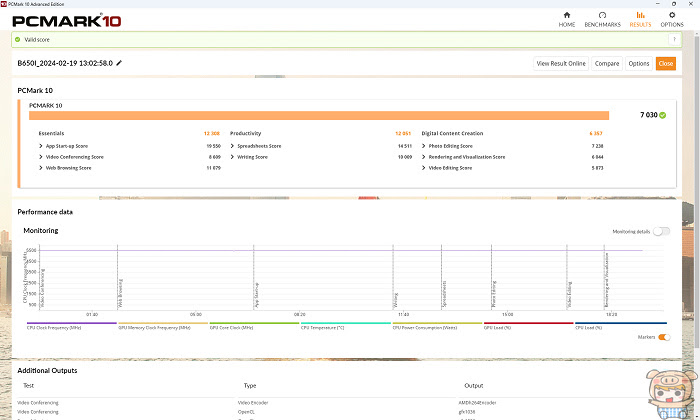The height and width of the screenshot is (420, 700).
Task: Click the Options gear icon
Action: click(672, 15)
